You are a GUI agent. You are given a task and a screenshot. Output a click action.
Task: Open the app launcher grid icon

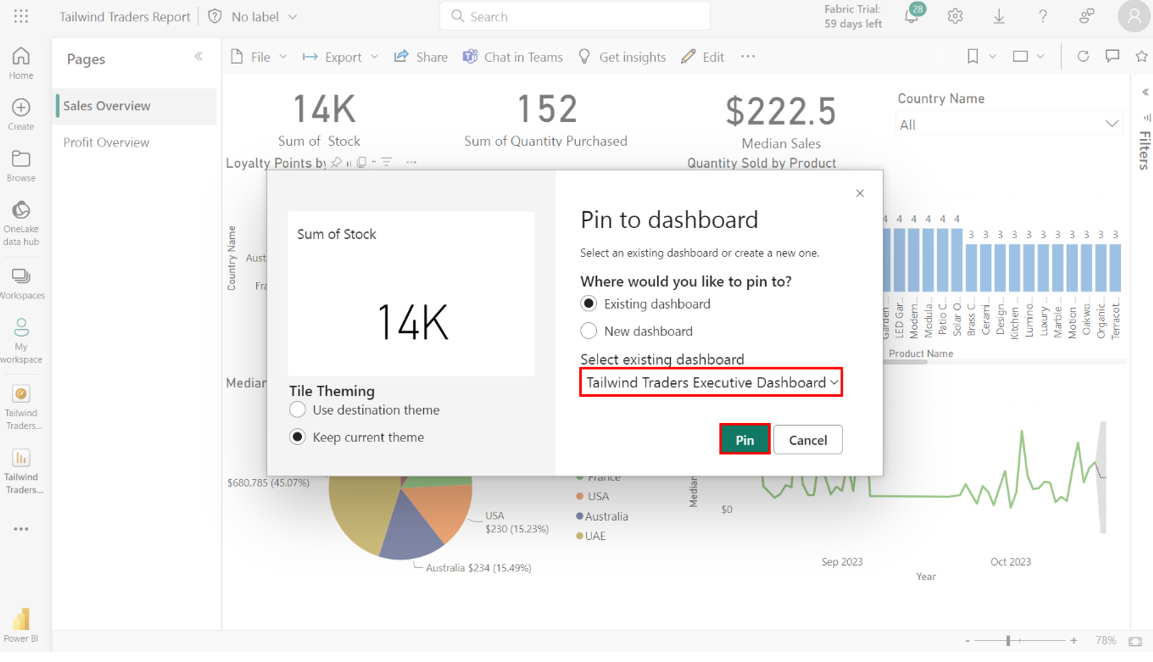21,17
